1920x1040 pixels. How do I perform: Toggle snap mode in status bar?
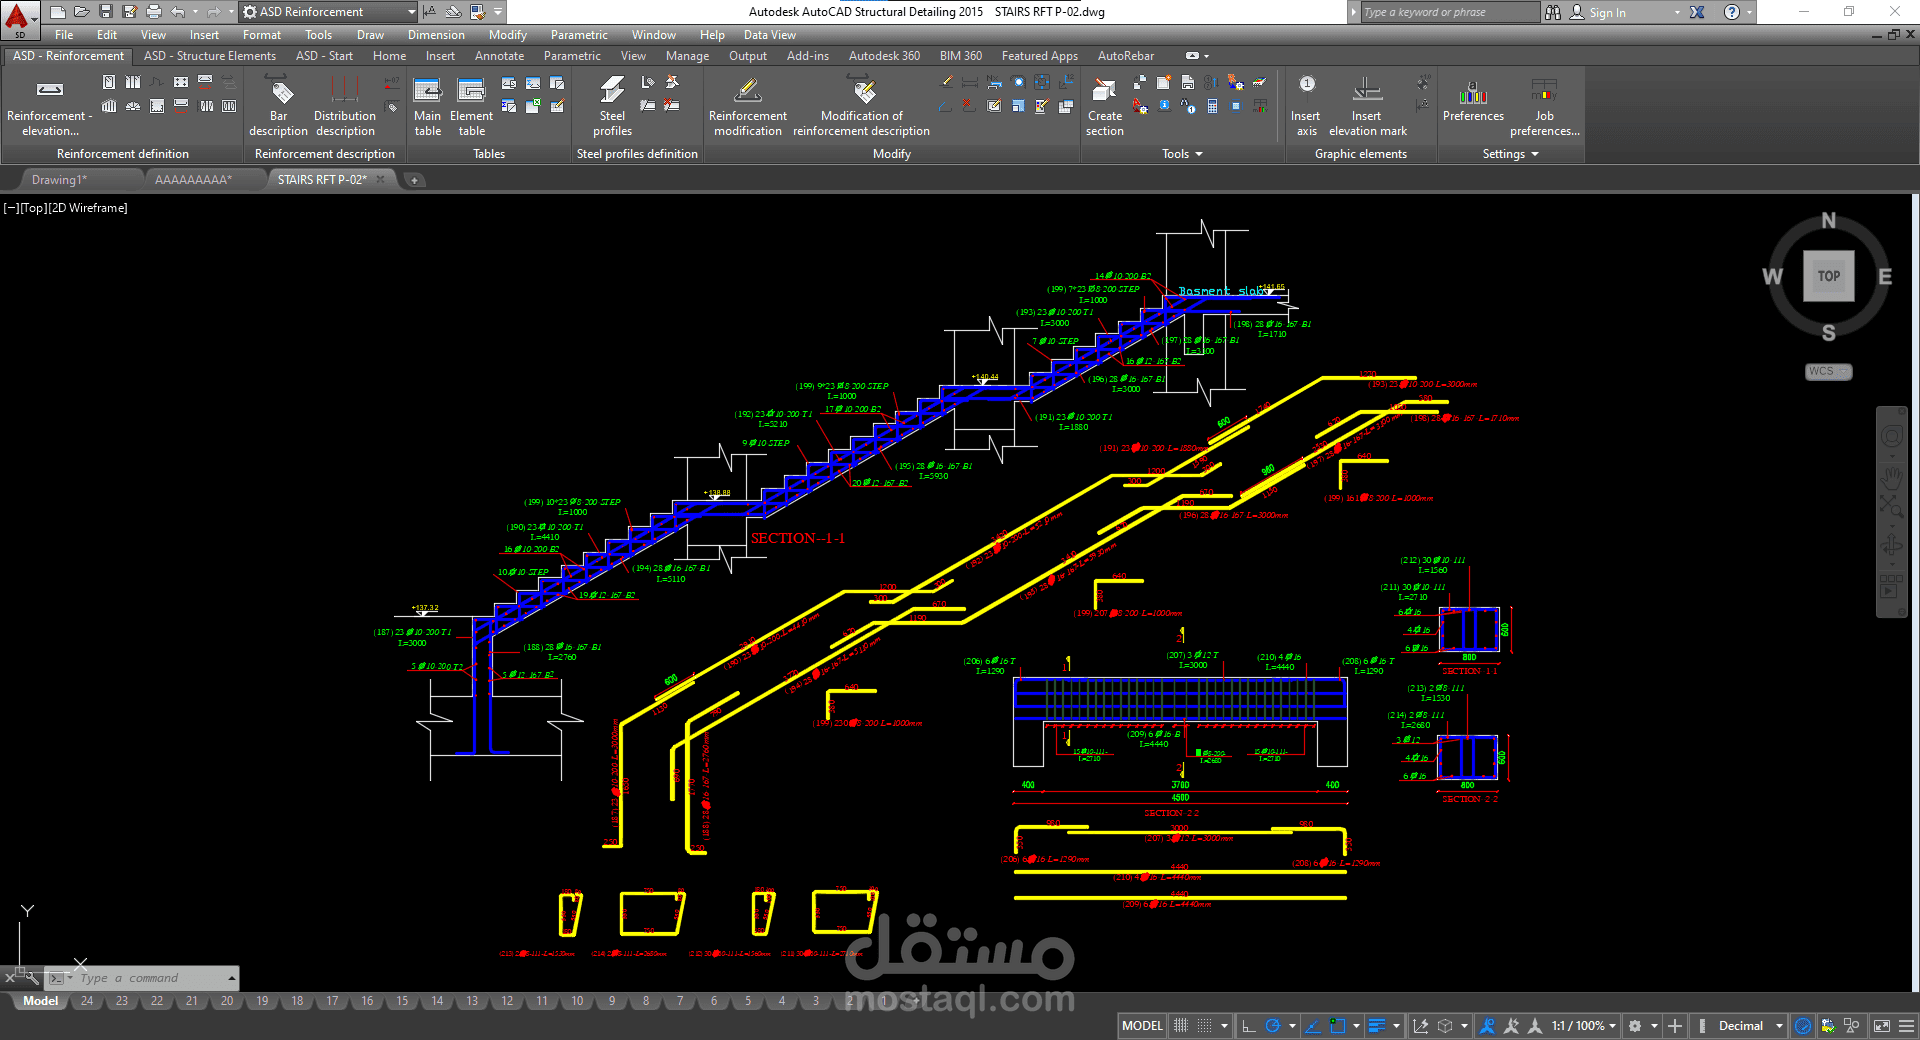point(1205,1026)
